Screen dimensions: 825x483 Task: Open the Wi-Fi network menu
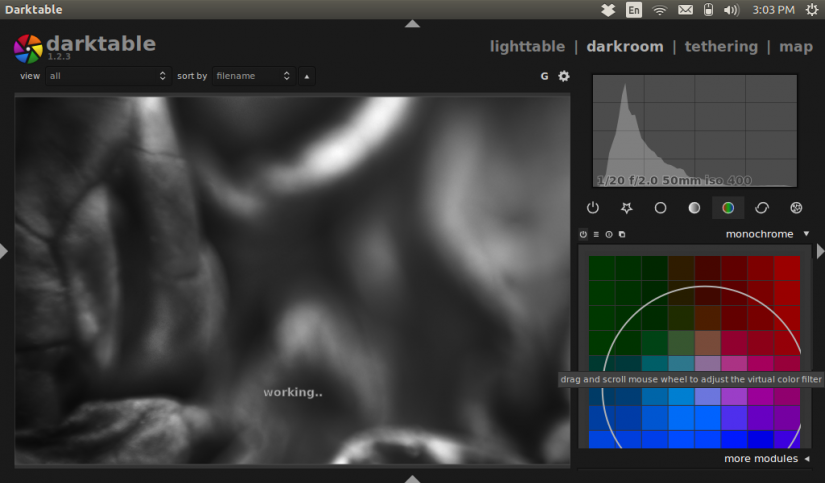[x=659, y=10]
